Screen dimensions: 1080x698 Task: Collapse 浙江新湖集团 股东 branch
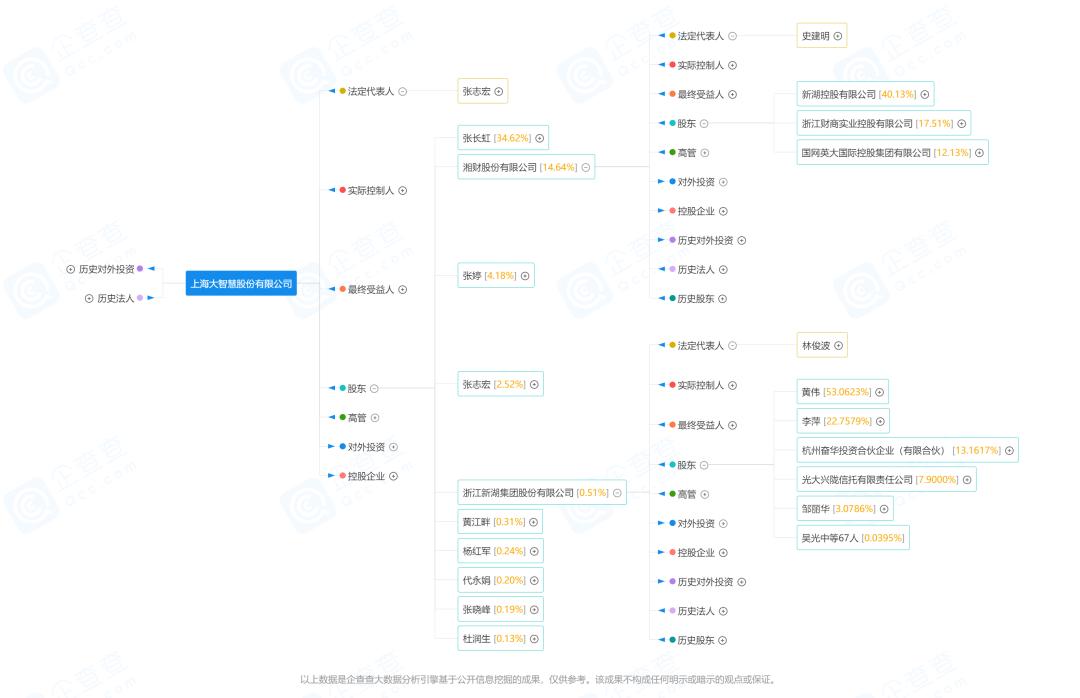705,466
